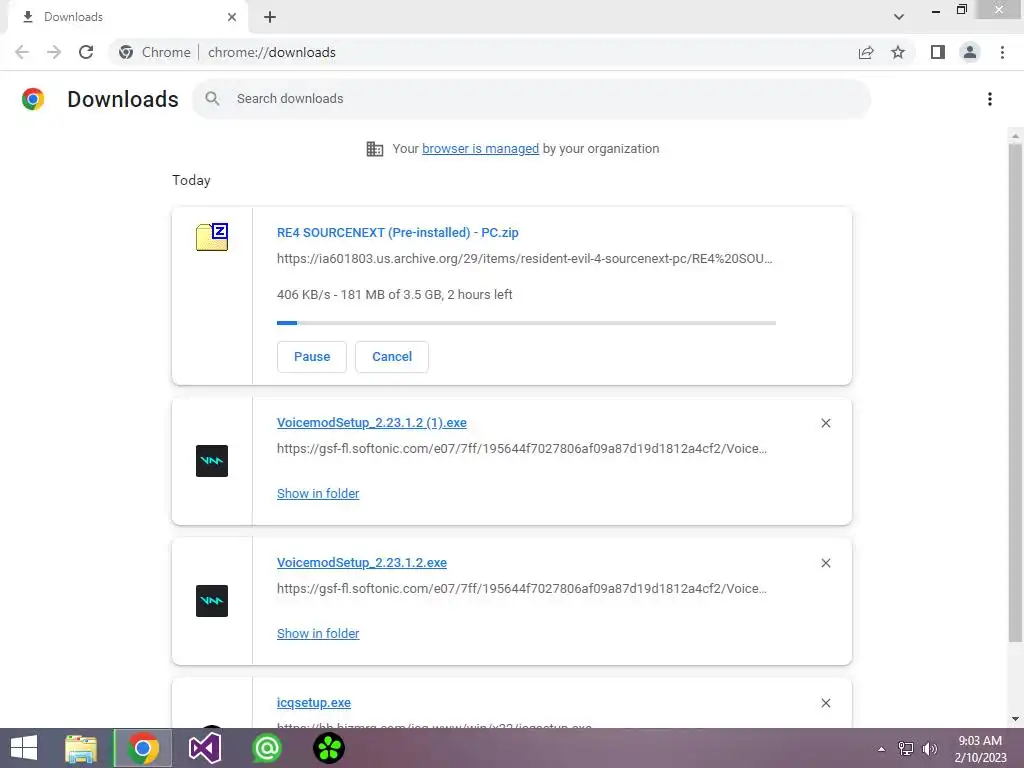Viewport: 1024px width, 768px height.
Task: Click the RE4 download progress bar
Action: (x=526, y=323)
